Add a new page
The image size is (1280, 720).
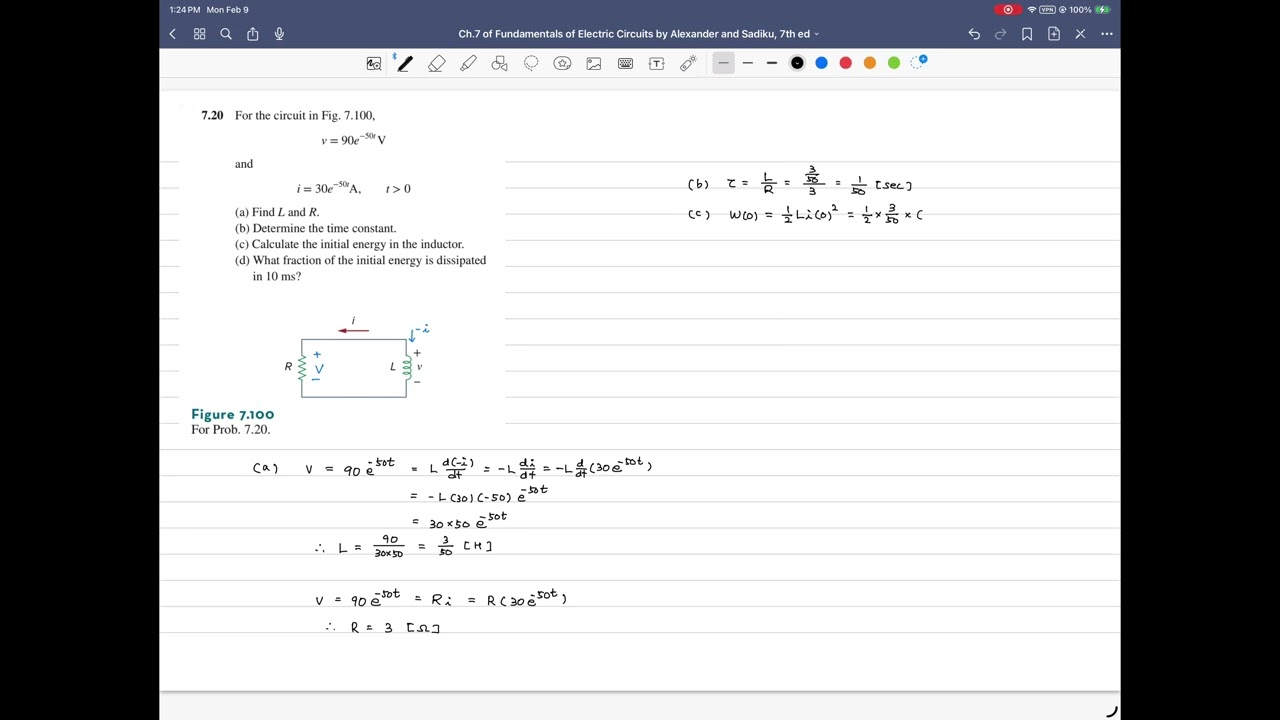pyautogui.click(x=1054, y=34)
